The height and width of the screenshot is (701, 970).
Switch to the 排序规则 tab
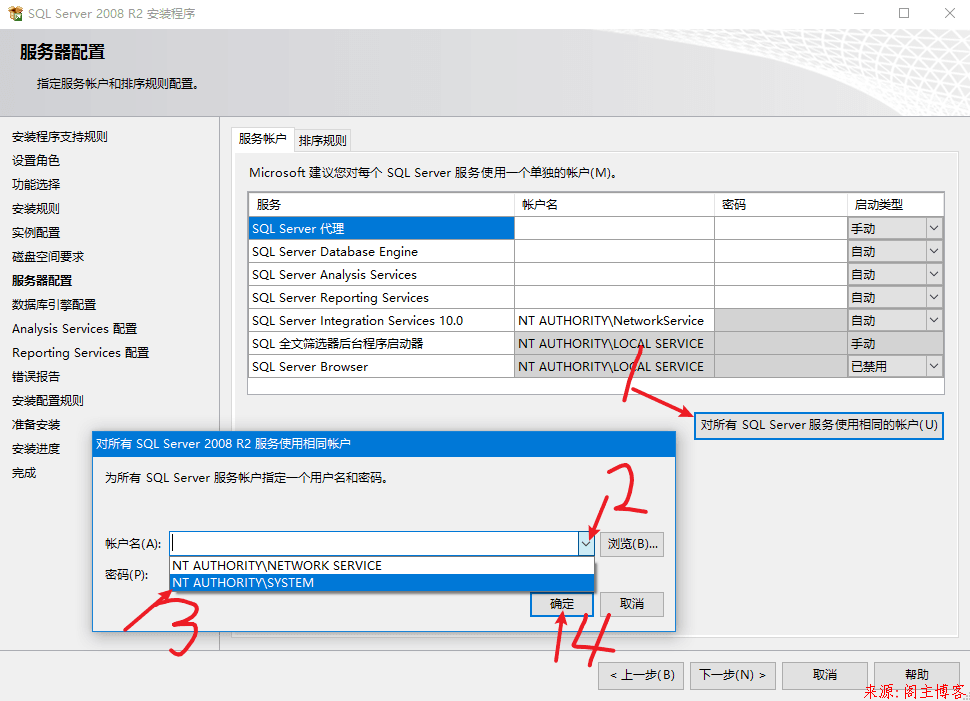coord(322,140)
